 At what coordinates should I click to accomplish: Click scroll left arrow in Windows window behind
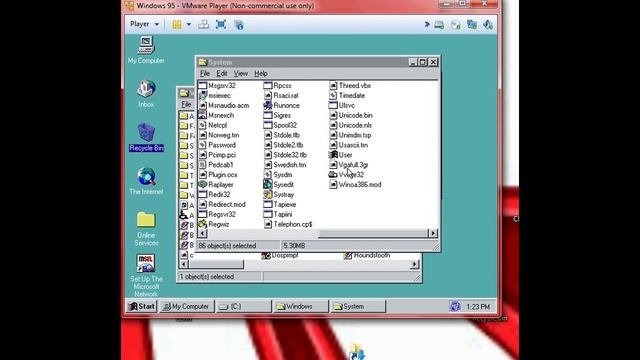[184, 264]
